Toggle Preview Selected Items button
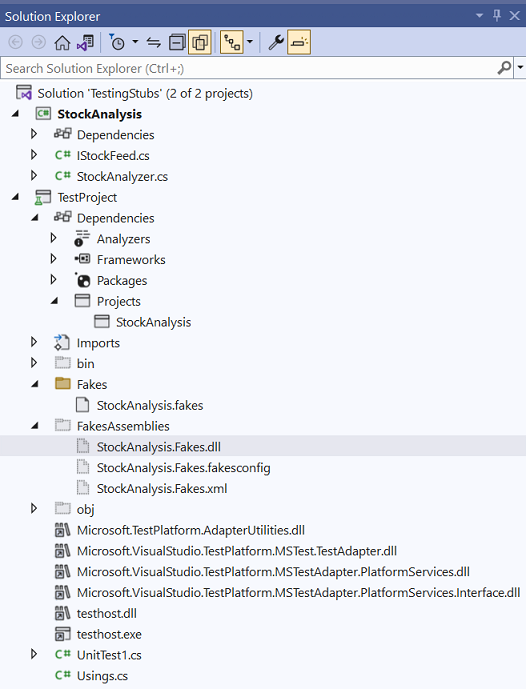 (299, 42)
